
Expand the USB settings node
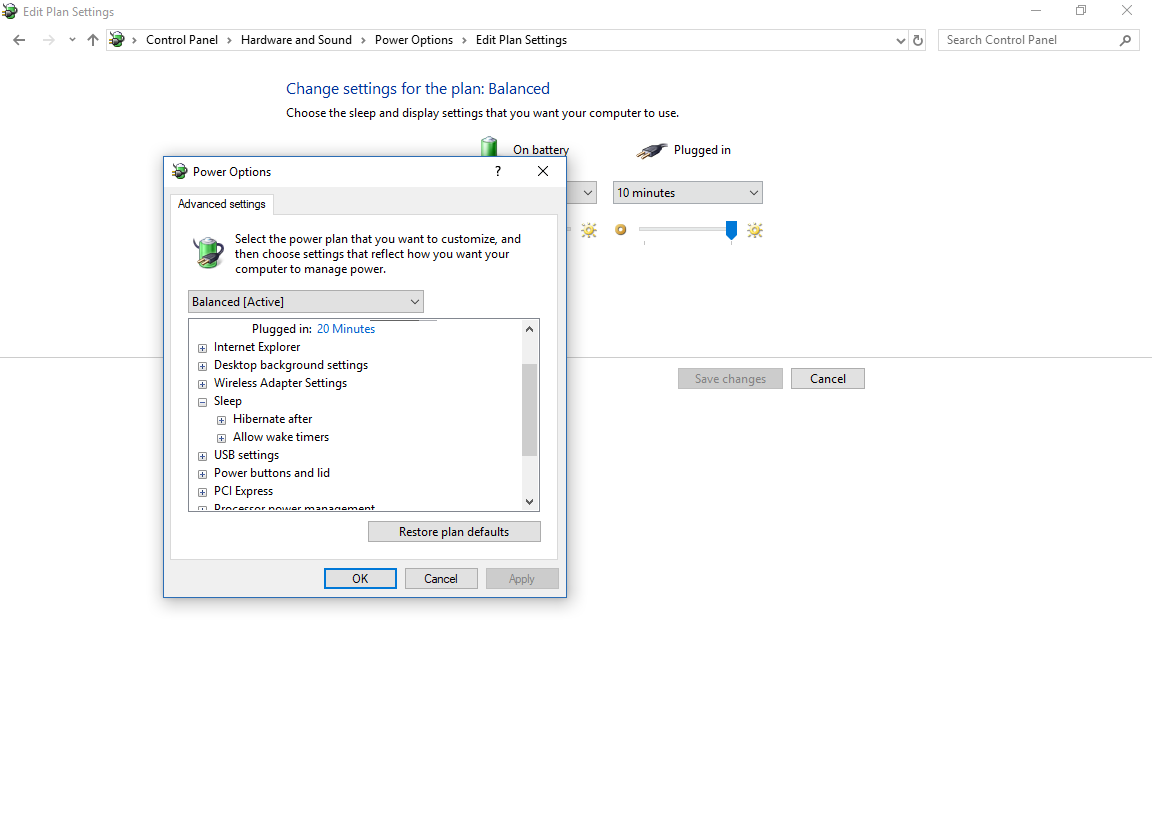point(202,456)
